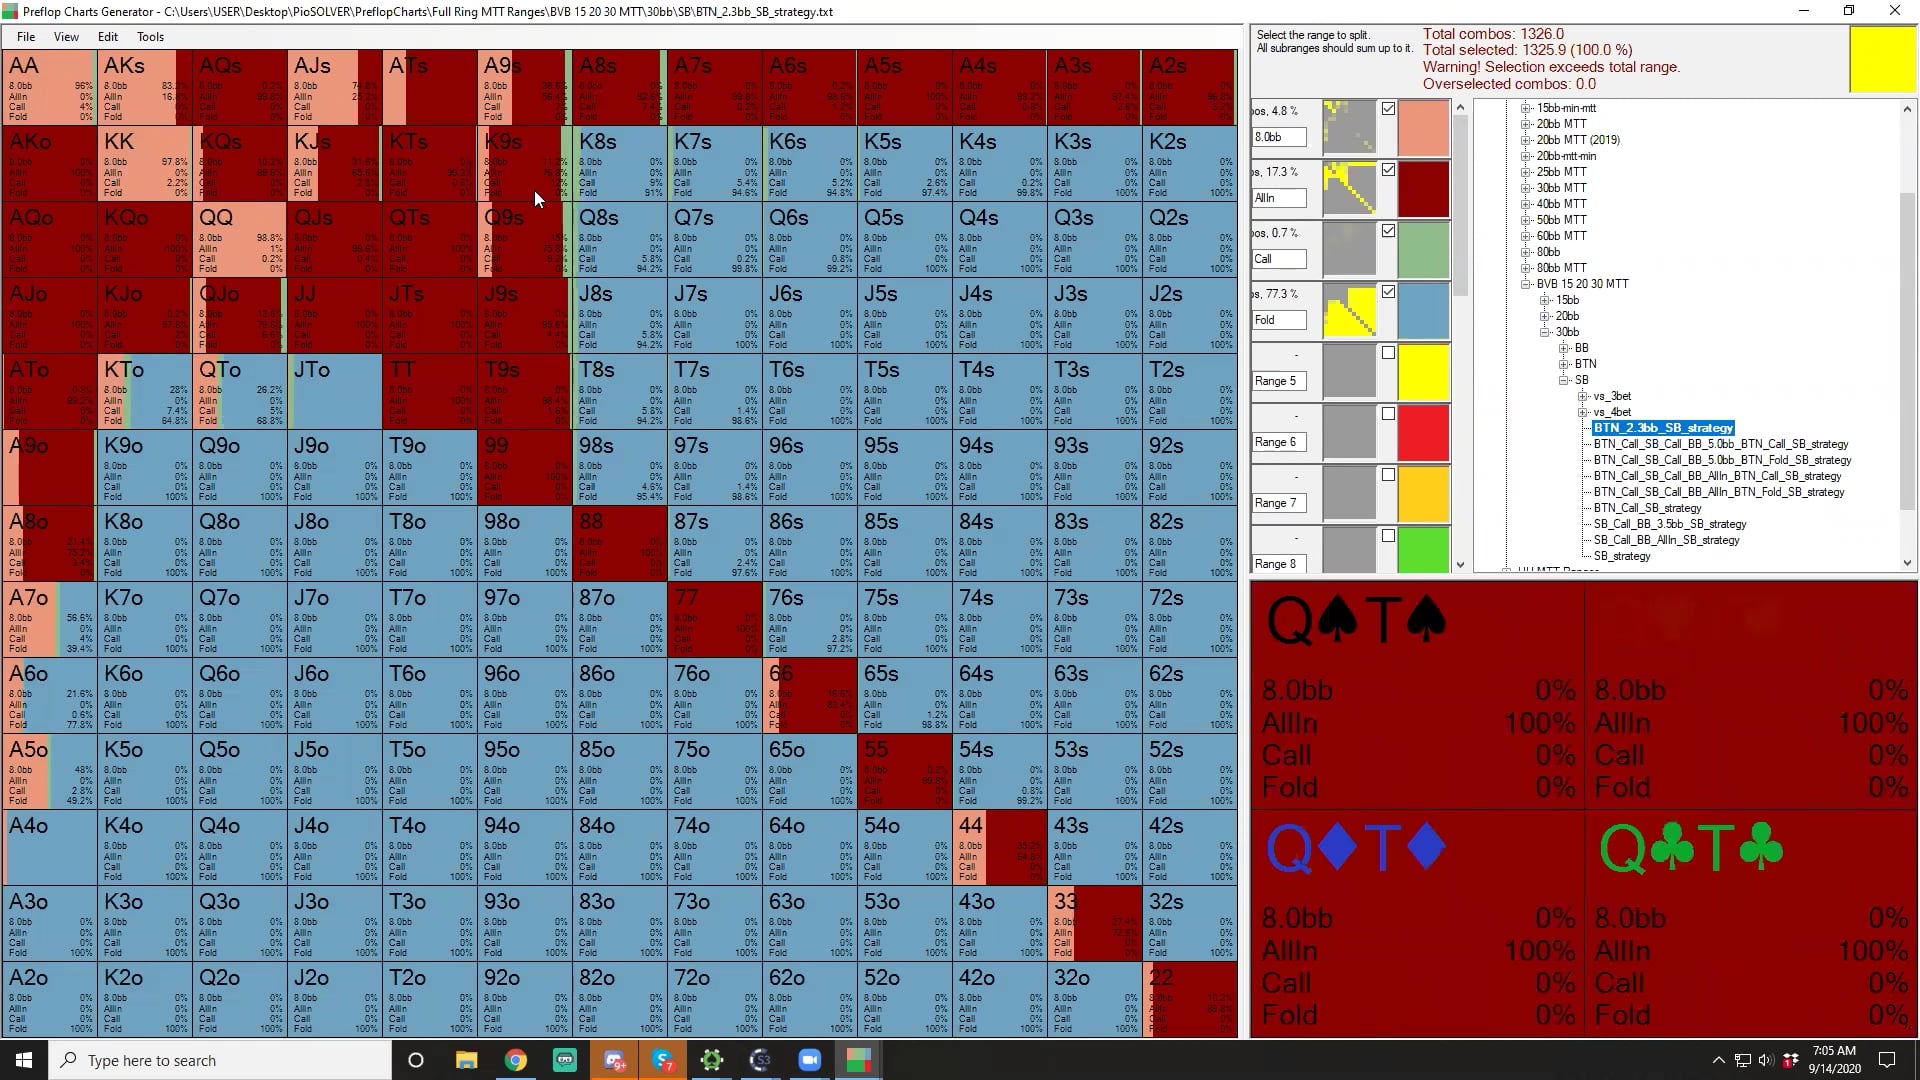The image size is (1920, 1080).
Task: Open the Skype taskbar icon
Action: coord(662,1060)
